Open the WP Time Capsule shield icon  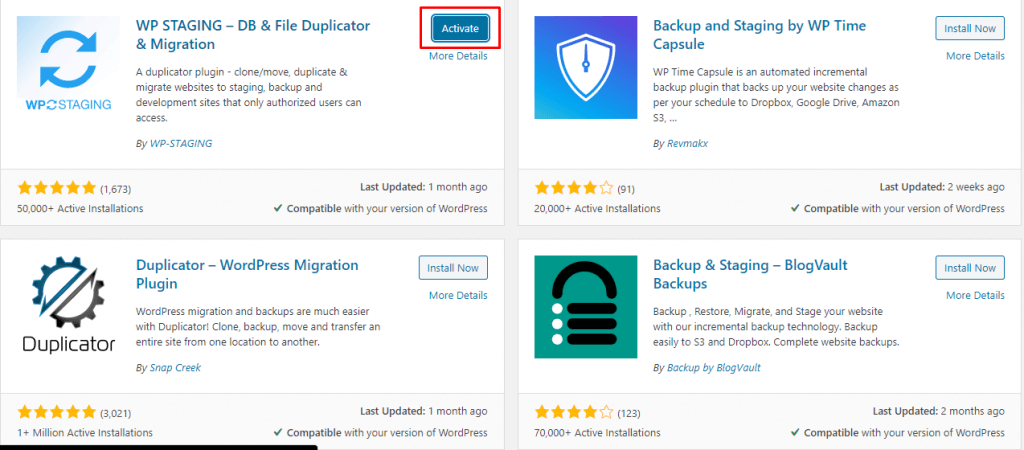(586, 68)
